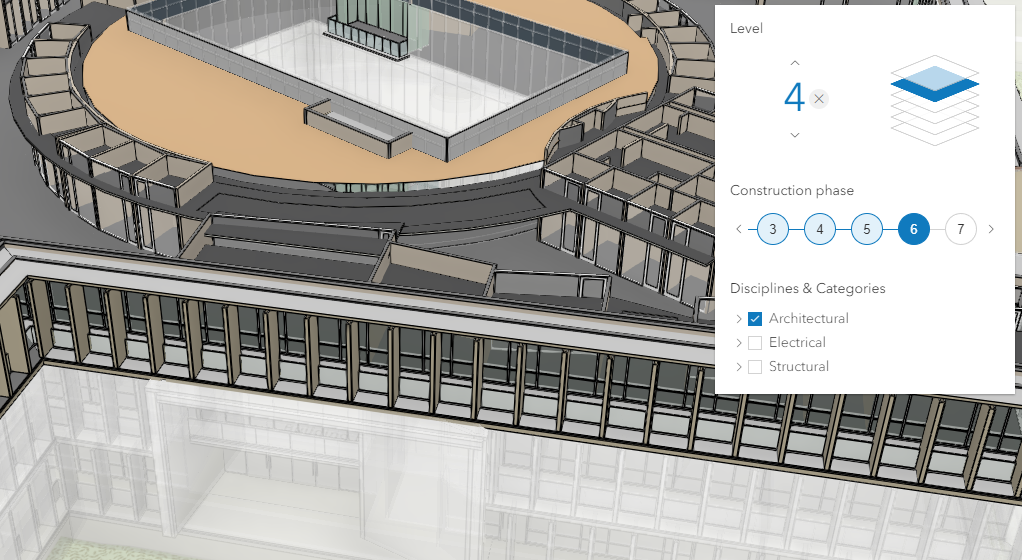
Task: Click the highlighted floor in level stack diagram
Action: [934, 90]
